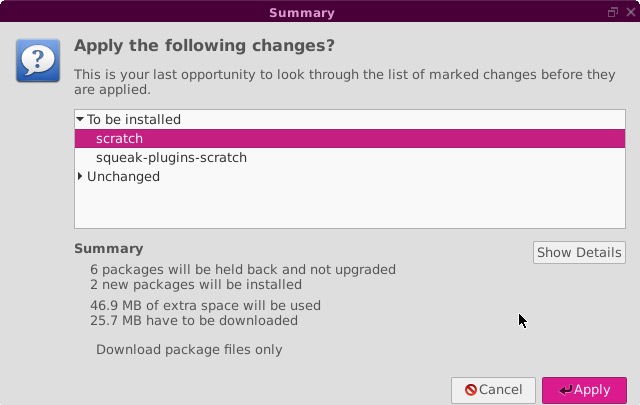Click the enter arrow icon on Apply

(x=566, y=390)
